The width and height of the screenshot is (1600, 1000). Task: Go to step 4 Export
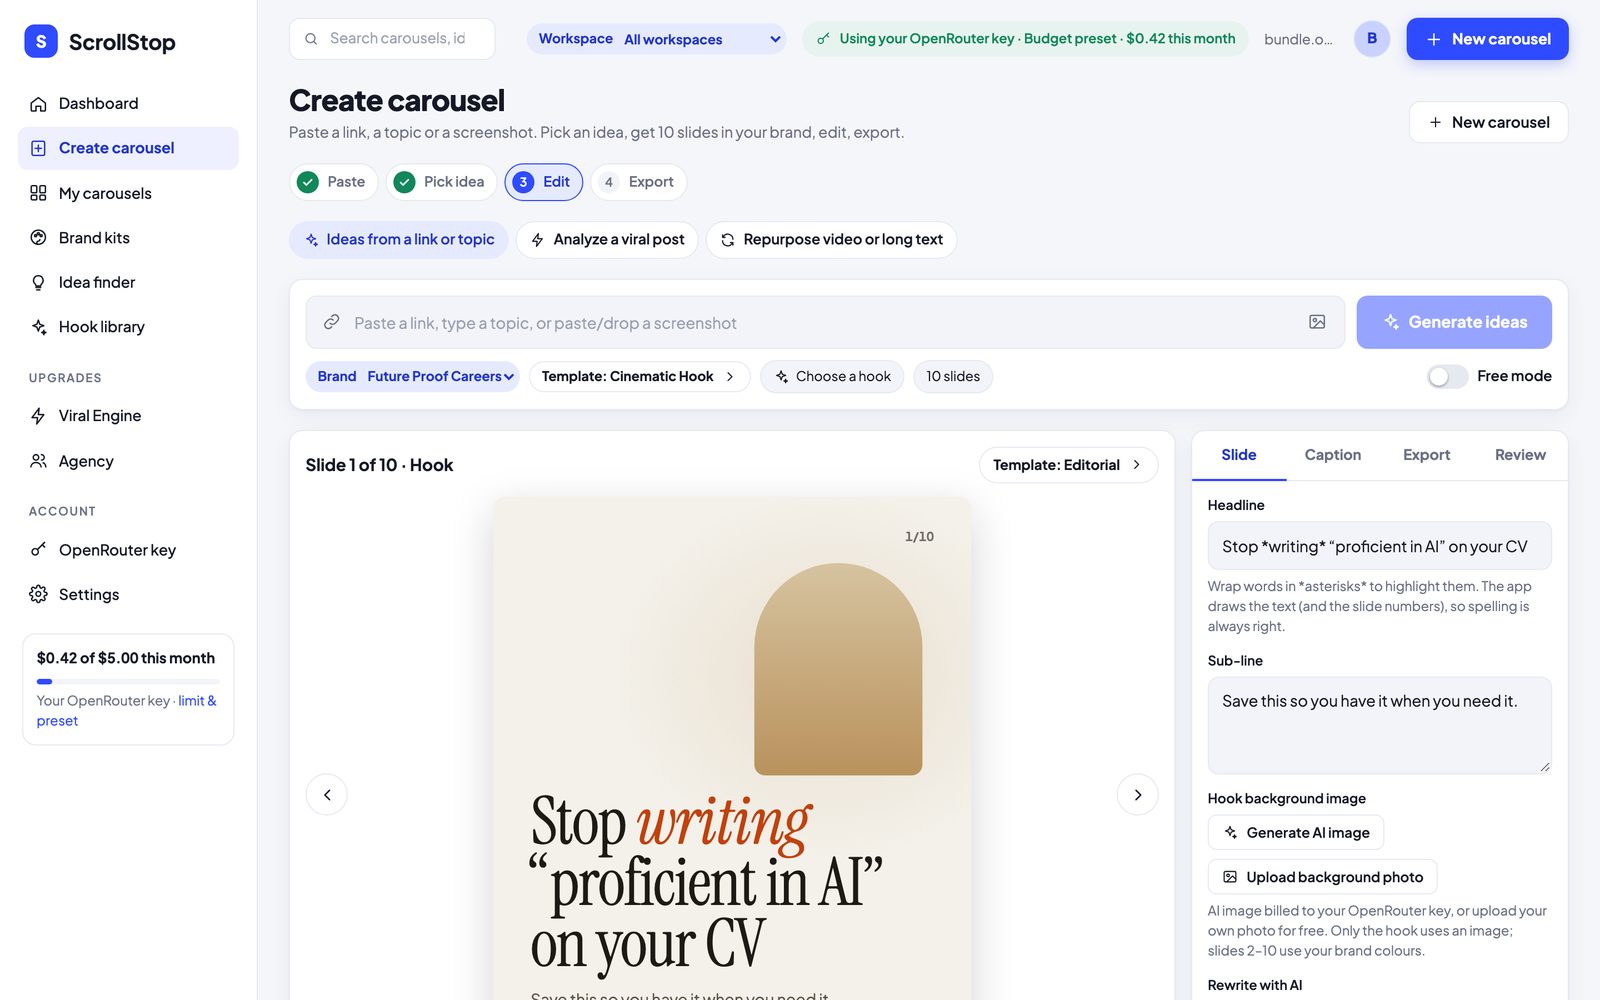[x=639, y=182]
